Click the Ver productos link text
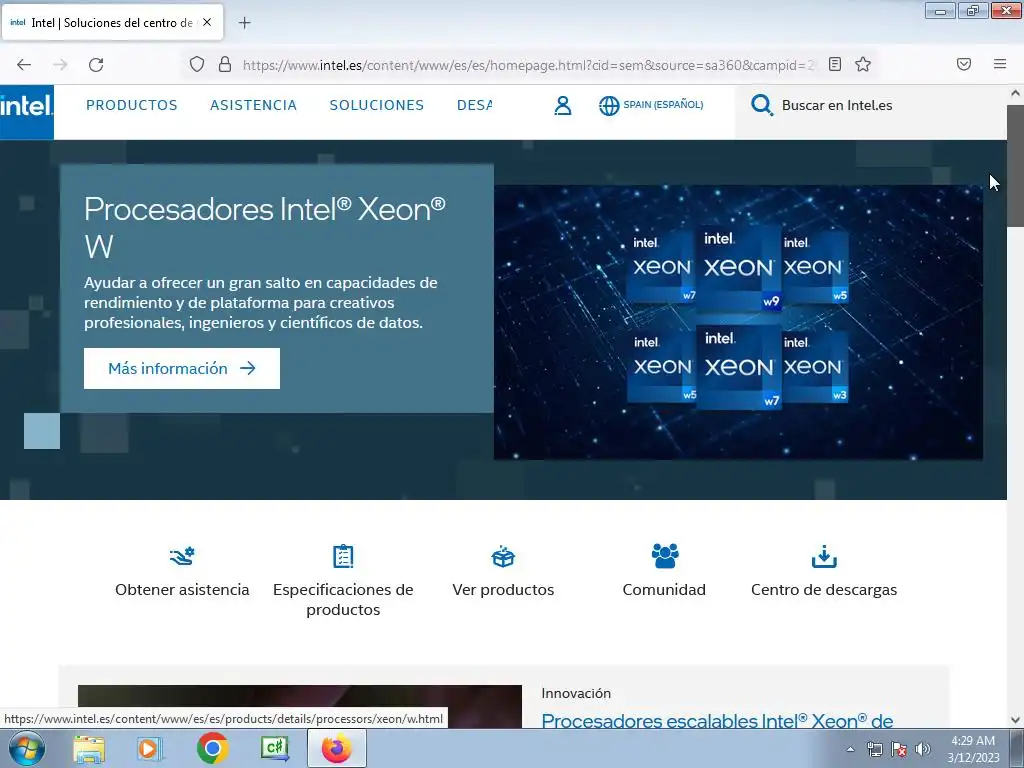Viewport: 1024px width, 768px height. pos(503,590)
